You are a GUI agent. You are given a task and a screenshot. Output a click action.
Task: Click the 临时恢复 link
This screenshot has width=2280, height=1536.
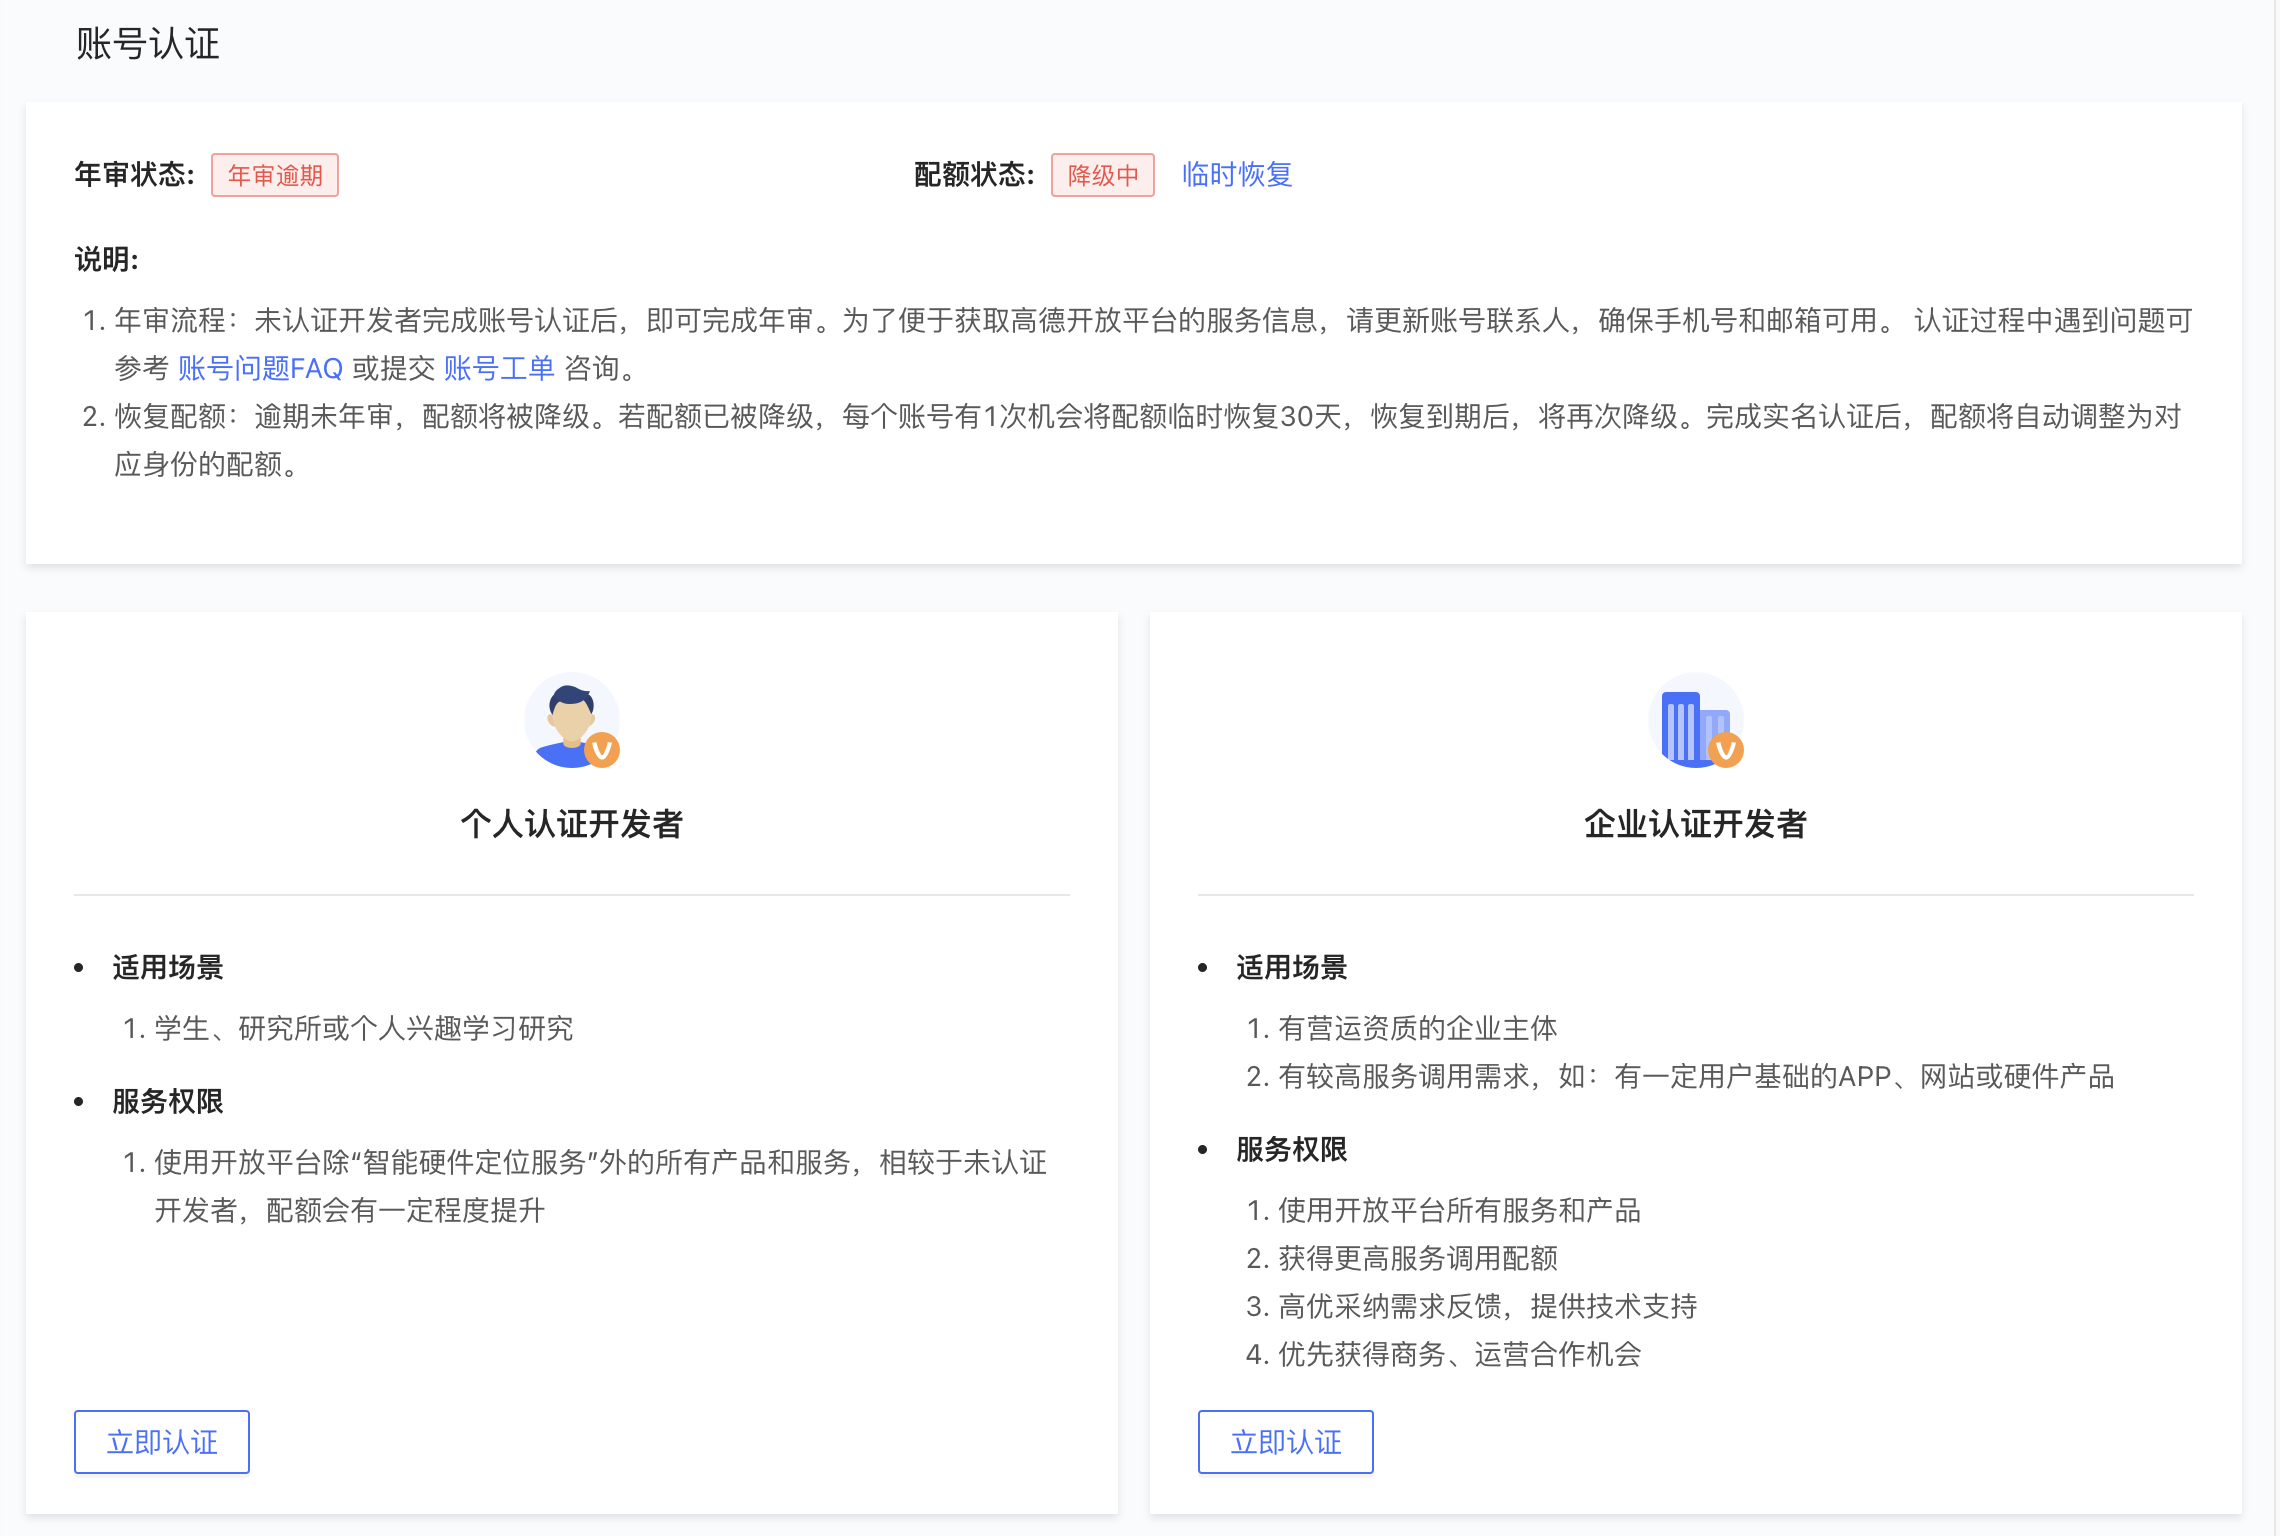point(1237,175)
